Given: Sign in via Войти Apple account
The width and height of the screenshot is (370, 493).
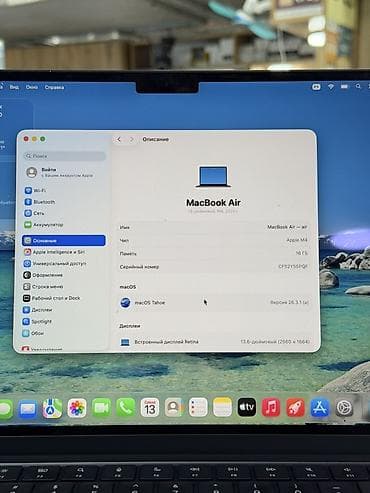Looking at the screenshot, I should pyautogui.click(x=60, y=172).
